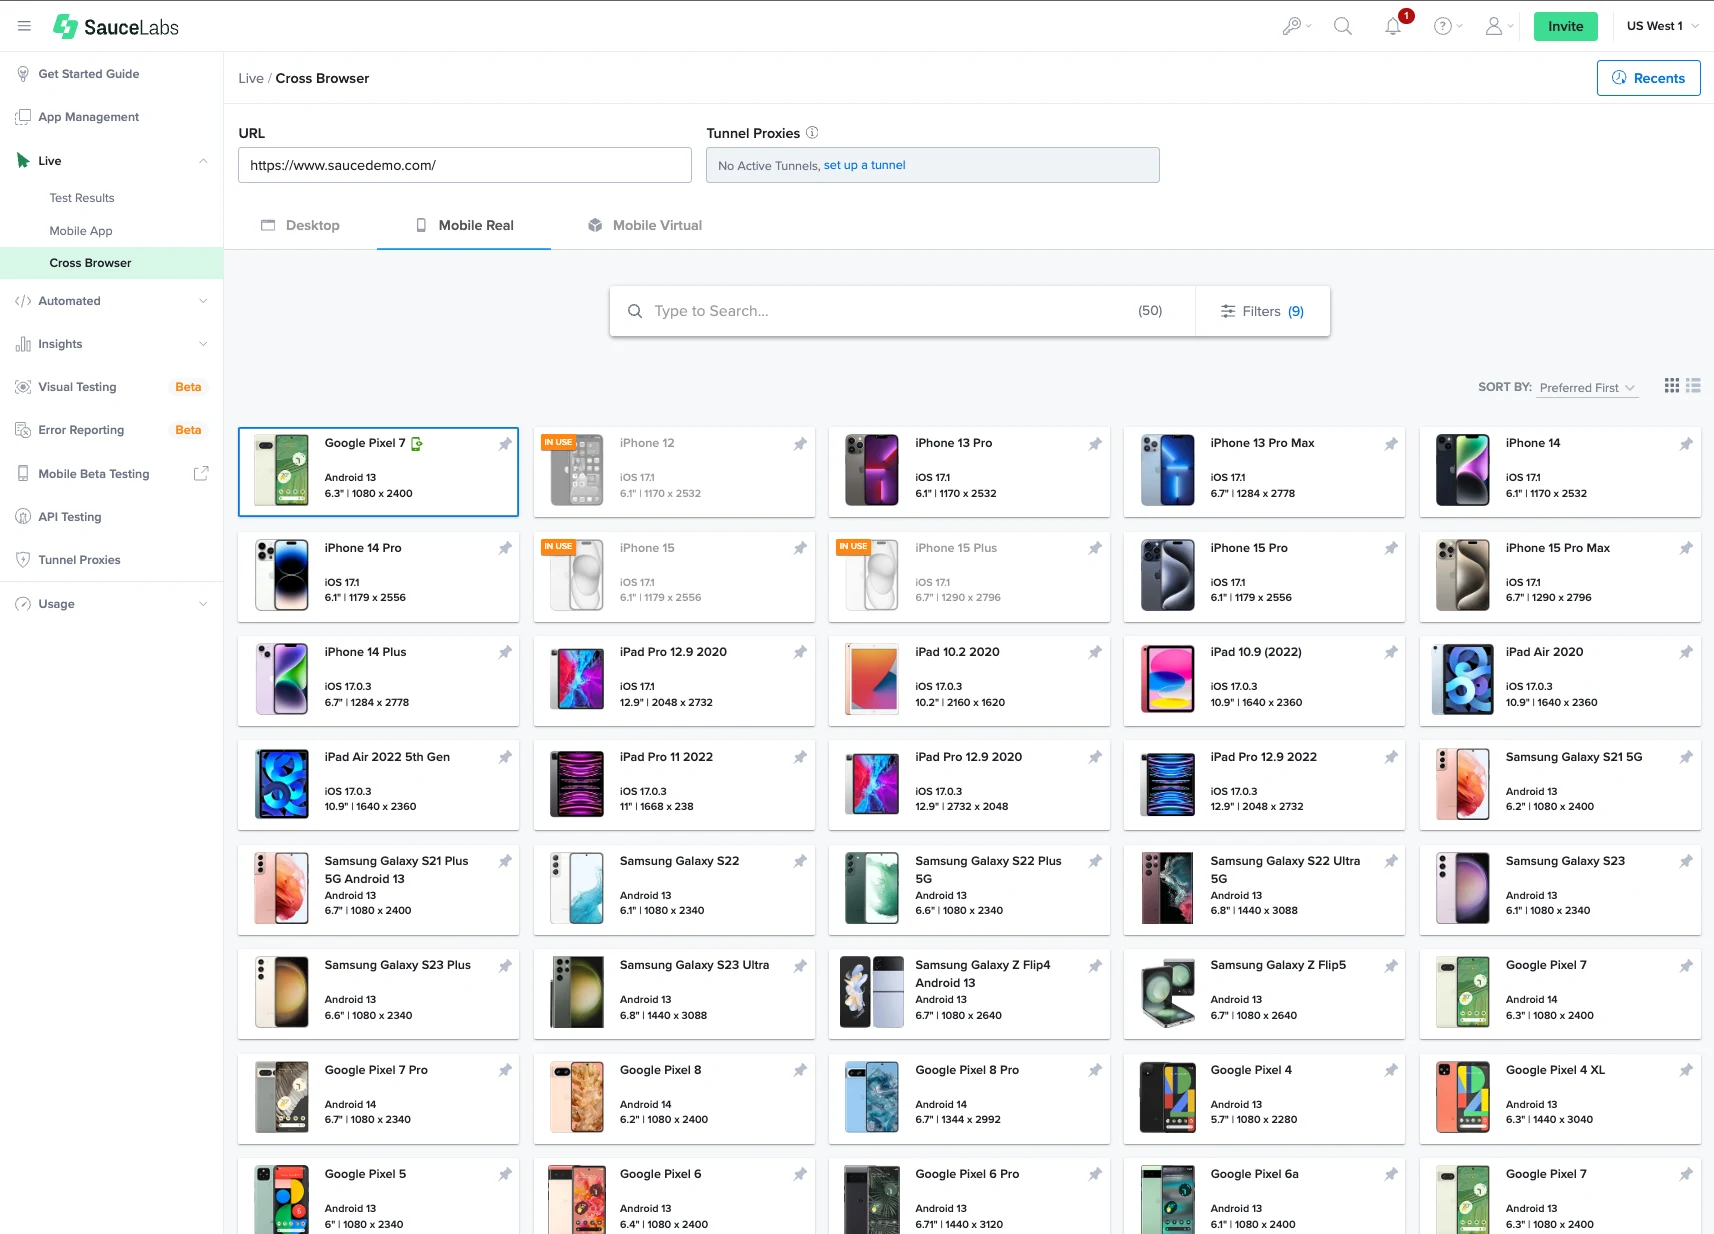This screenshot has width=1714, height=1234.
Task: Click the Sauce Labs logo
Action: (116, 27)
